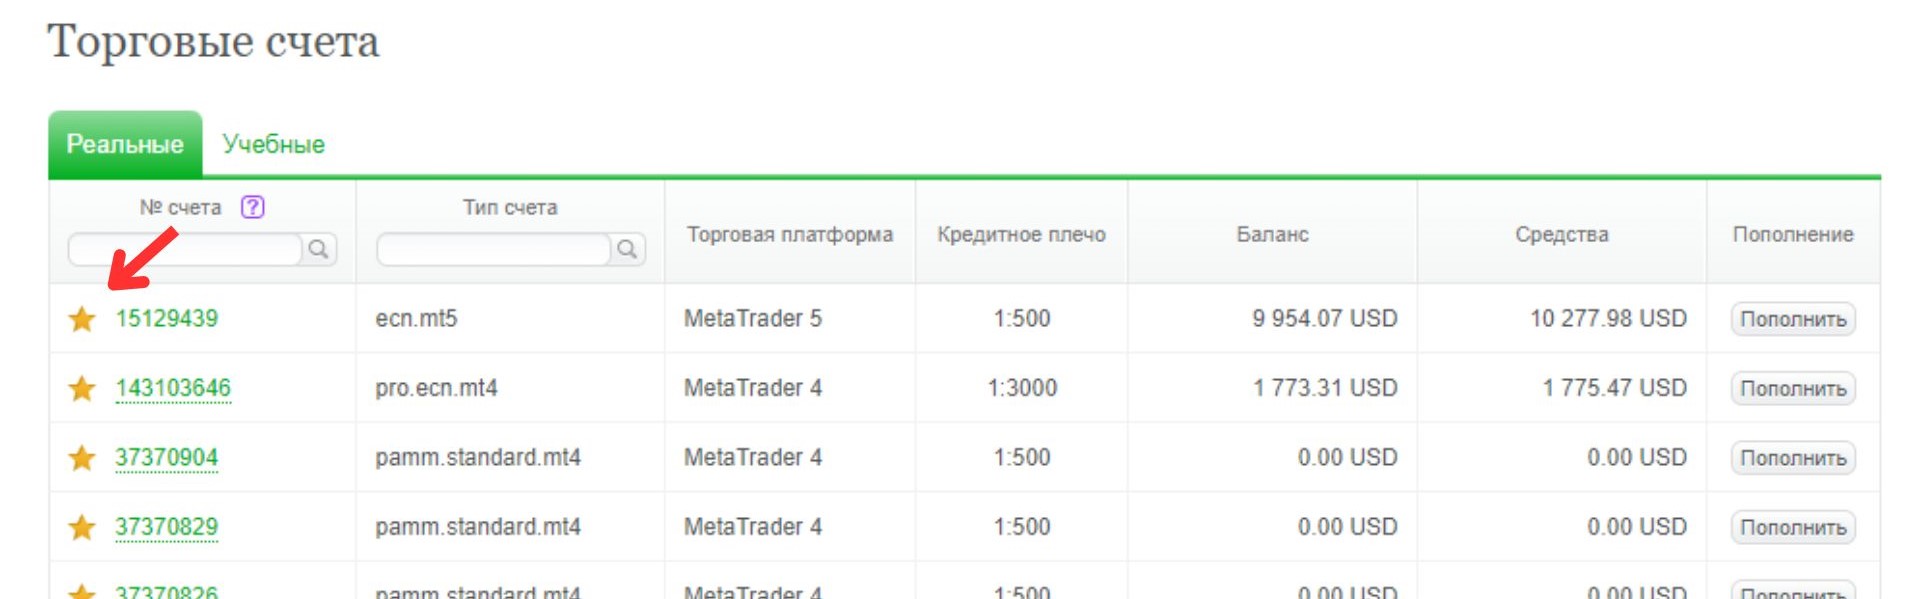Viewport: 1920px width, 599px height.
Task: Open account 143103646 link
Action: point(173,388)
